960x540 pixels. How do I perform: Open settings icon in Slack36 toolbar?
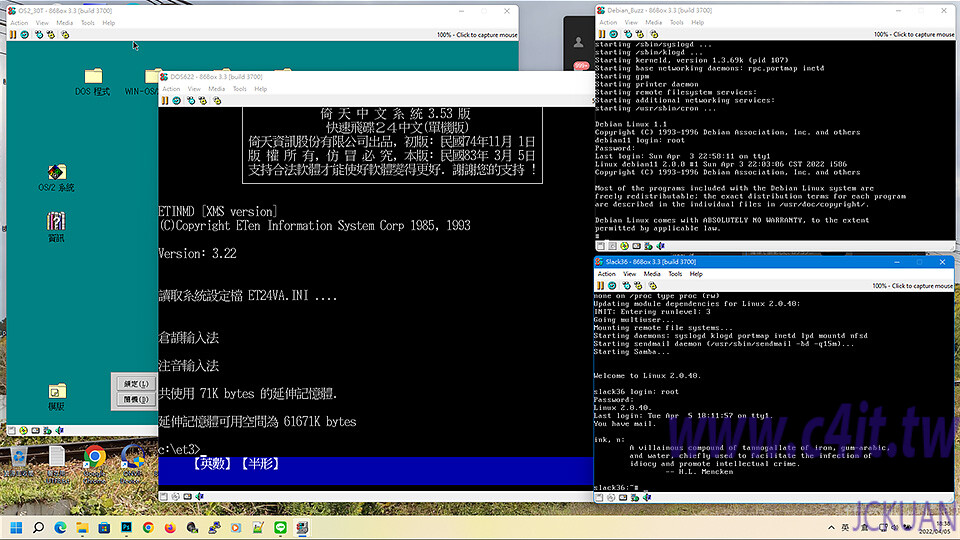(x=653, y=286)
